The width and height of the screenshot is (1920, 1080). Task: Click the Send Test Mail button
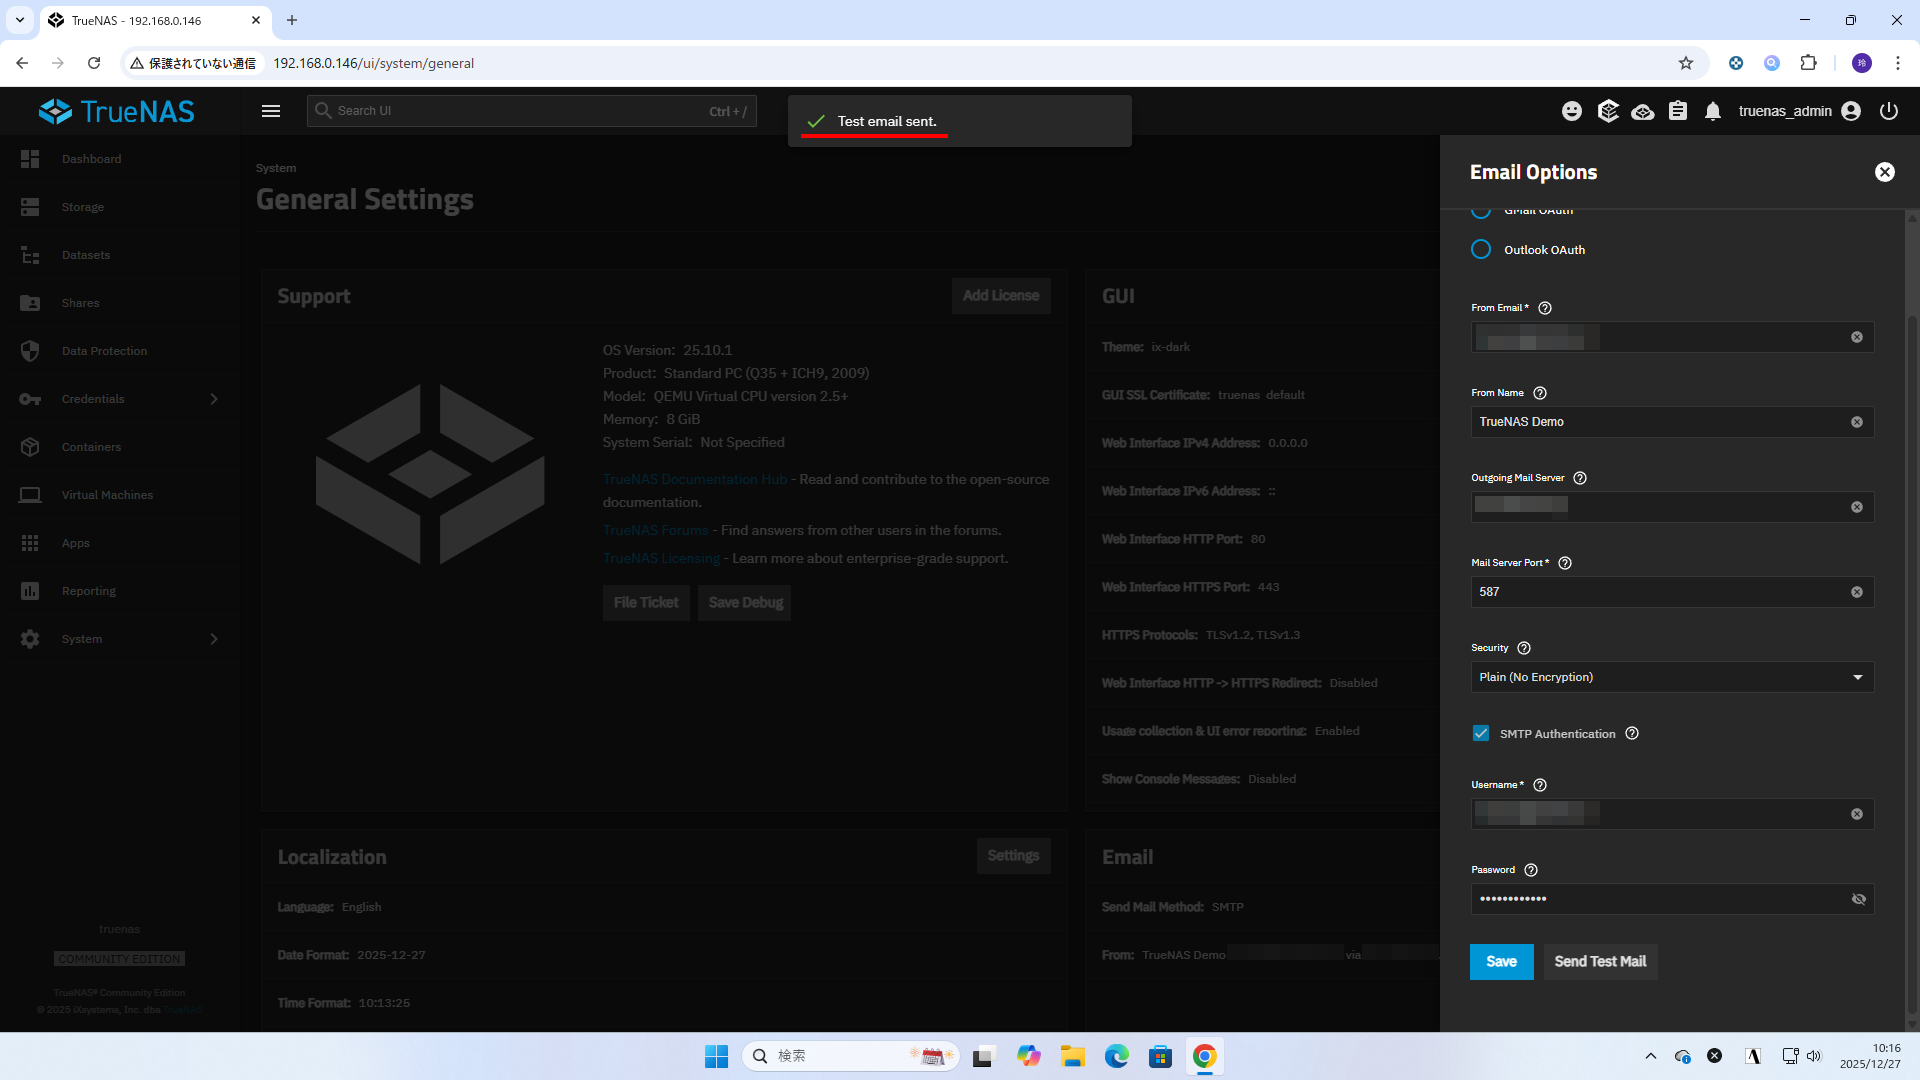tap(1600, 961)
